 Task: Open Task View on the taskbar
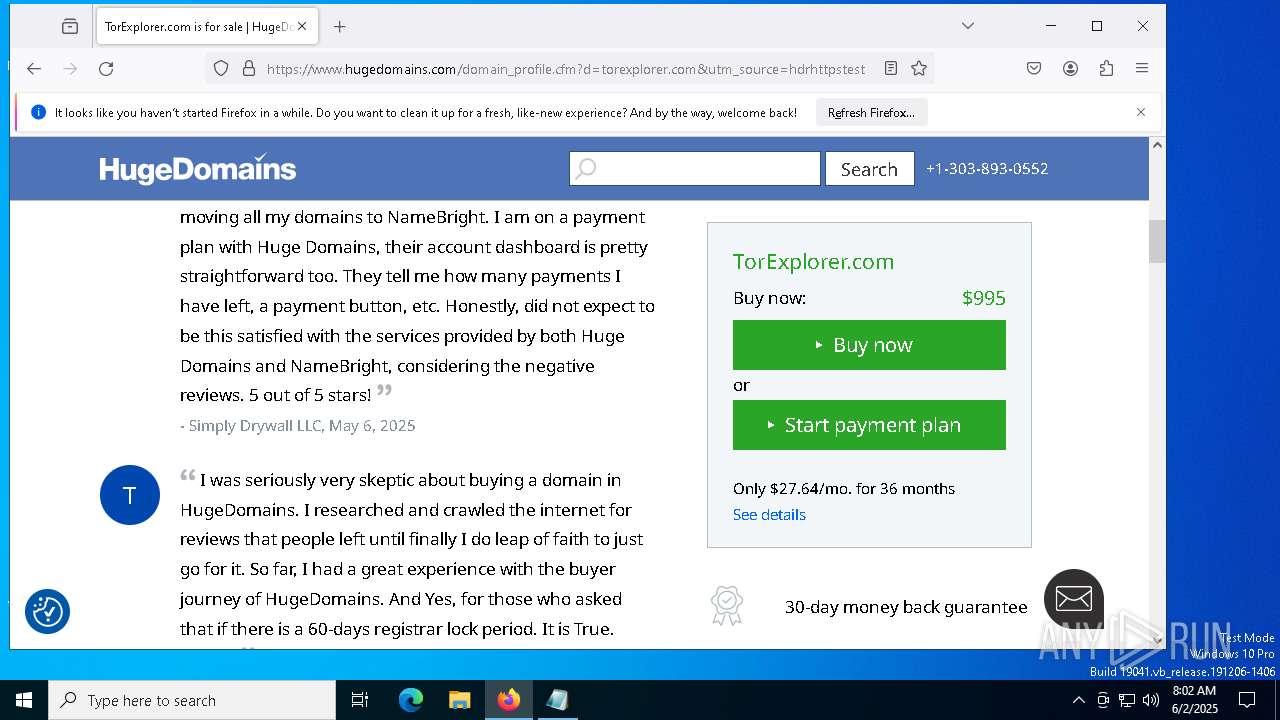point(360,700)
